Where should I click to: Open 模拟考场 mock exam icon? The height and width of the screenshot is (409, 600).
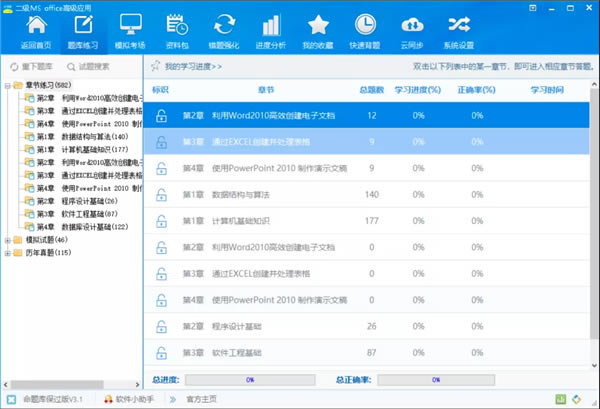(131, 26)
